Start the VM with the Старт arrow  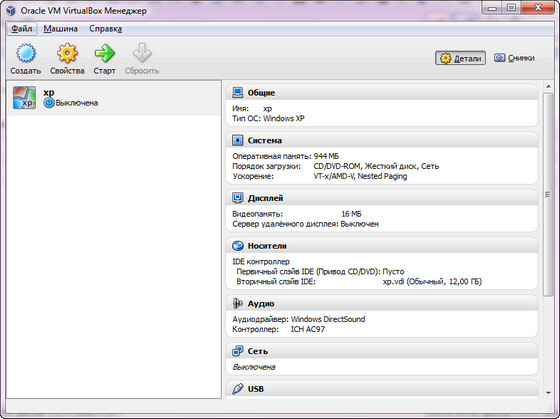(104, 53)
